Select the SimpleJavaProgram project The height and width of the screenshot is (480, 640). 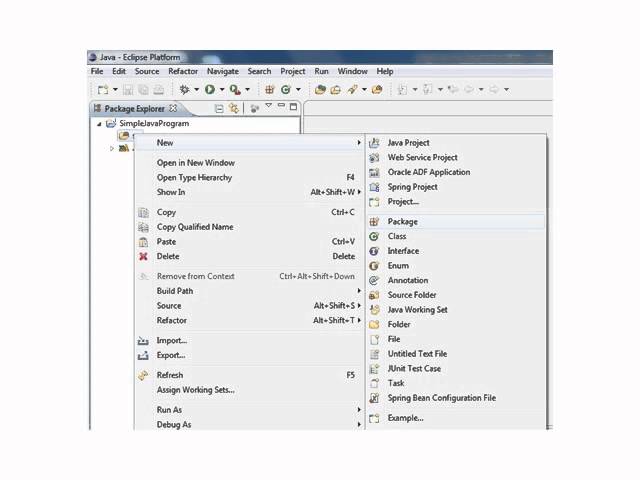click(x=154, y=123)
